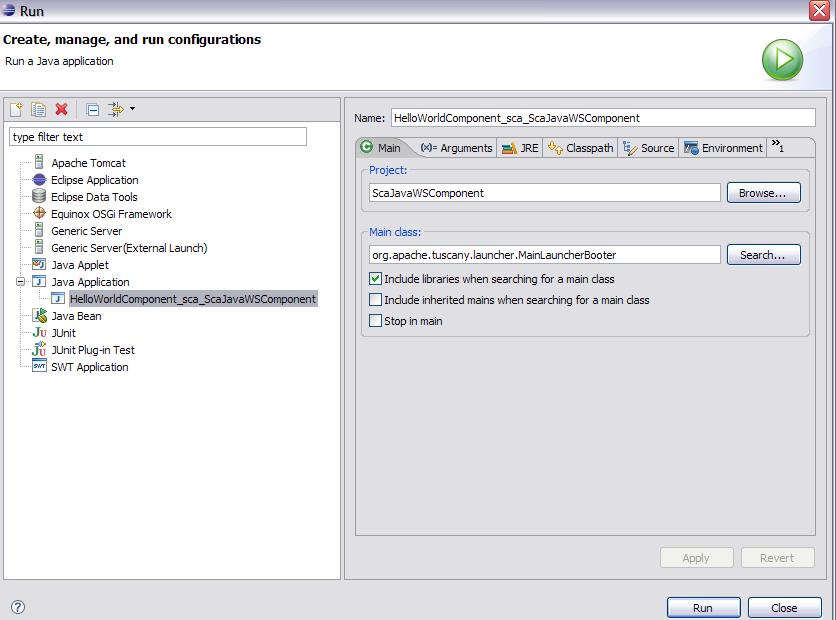The height and width of the screenshot is (620, 836).
Task: Uncheck Include libraries when searching
Action: pyautogui.click(x=375, y=278)
